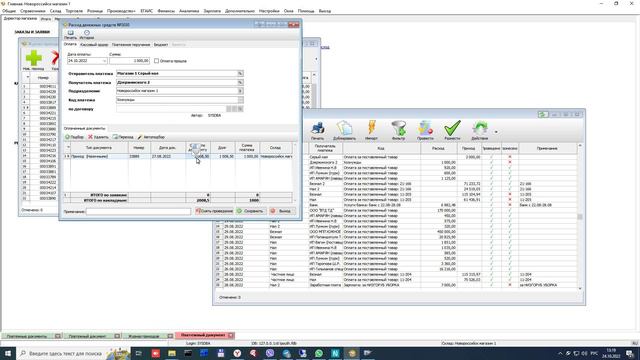
Task: Click Удалить with the red X
Action: pos(98,137)
